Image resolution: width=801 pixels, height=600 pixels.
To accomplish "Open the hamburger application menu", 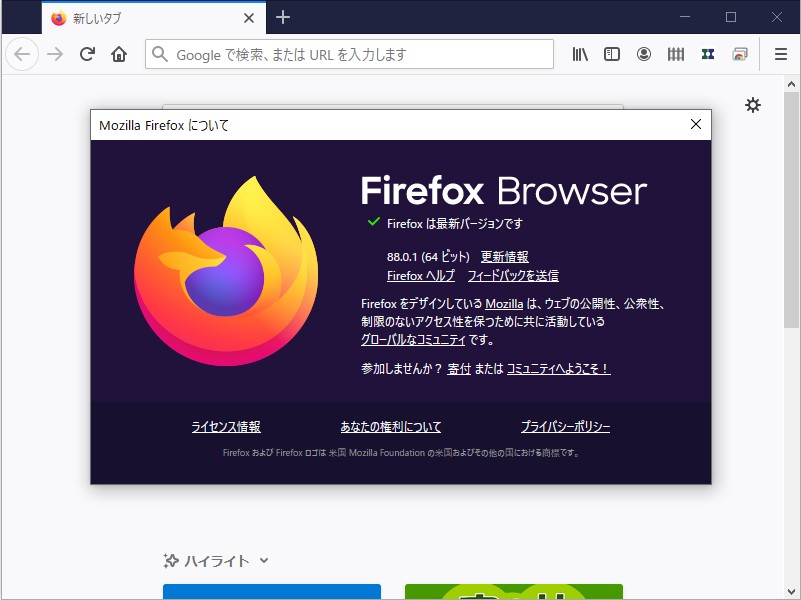I will [x=780, y=54].
